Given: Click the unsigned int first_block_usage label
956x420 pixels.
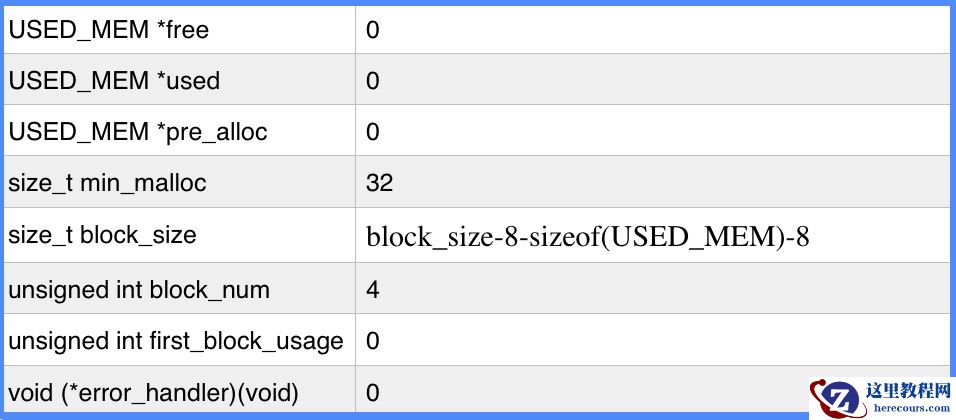Looking at the screenshot, I should (176, 341).
